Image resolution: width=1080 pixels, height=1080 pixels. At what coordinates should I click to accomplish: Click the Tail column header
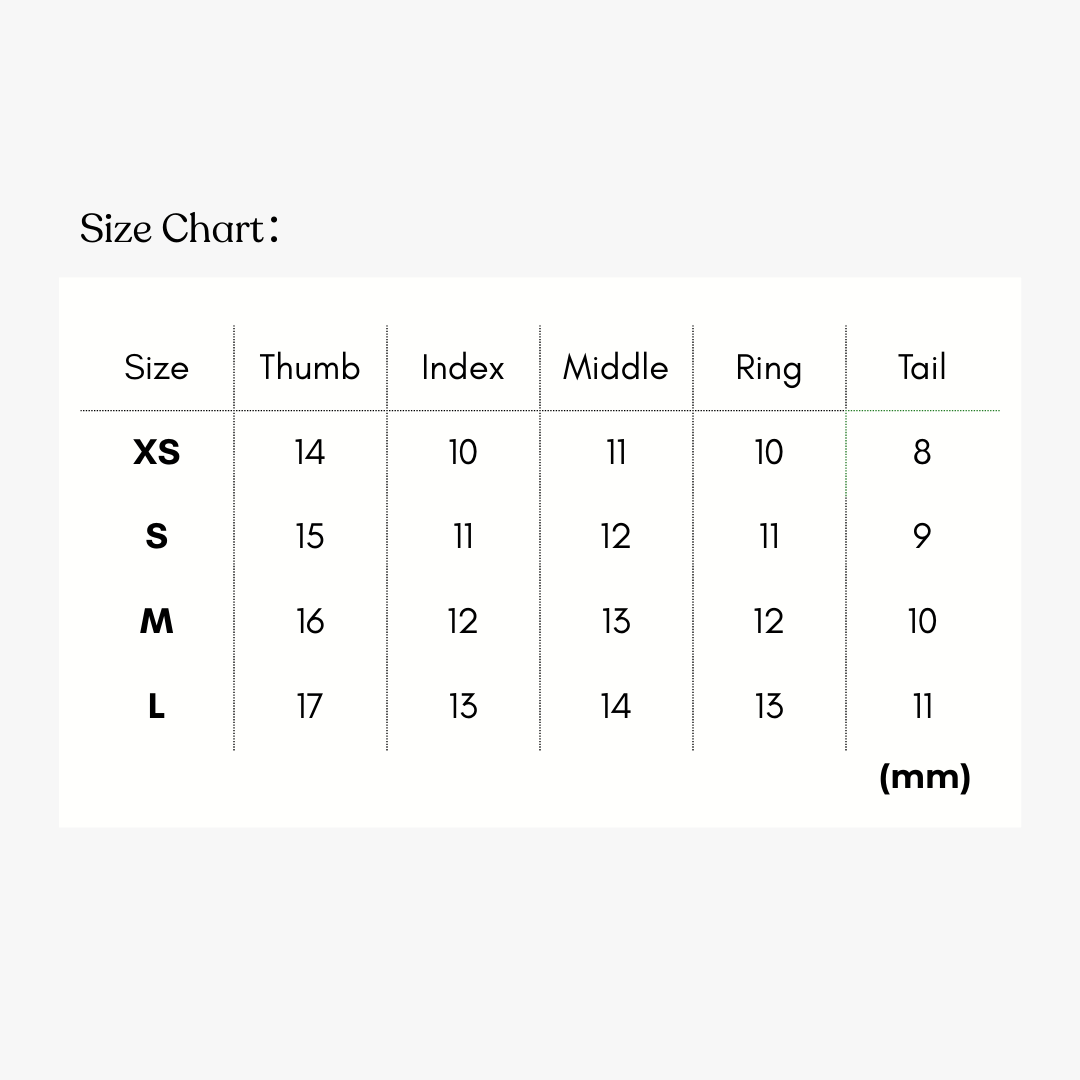[922, 368]
